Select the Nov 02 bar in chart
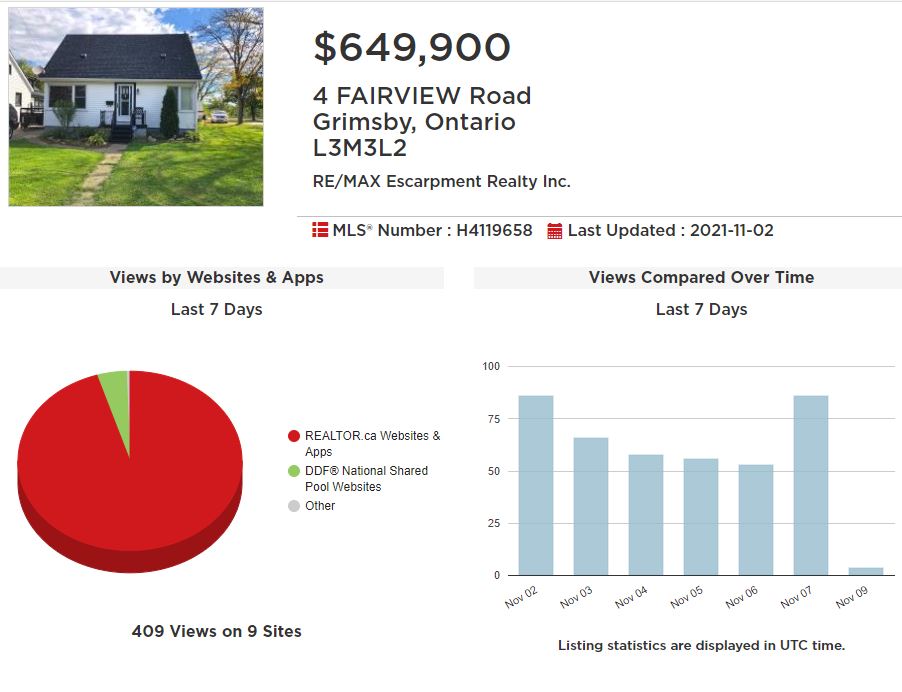 tap(536, 485)
